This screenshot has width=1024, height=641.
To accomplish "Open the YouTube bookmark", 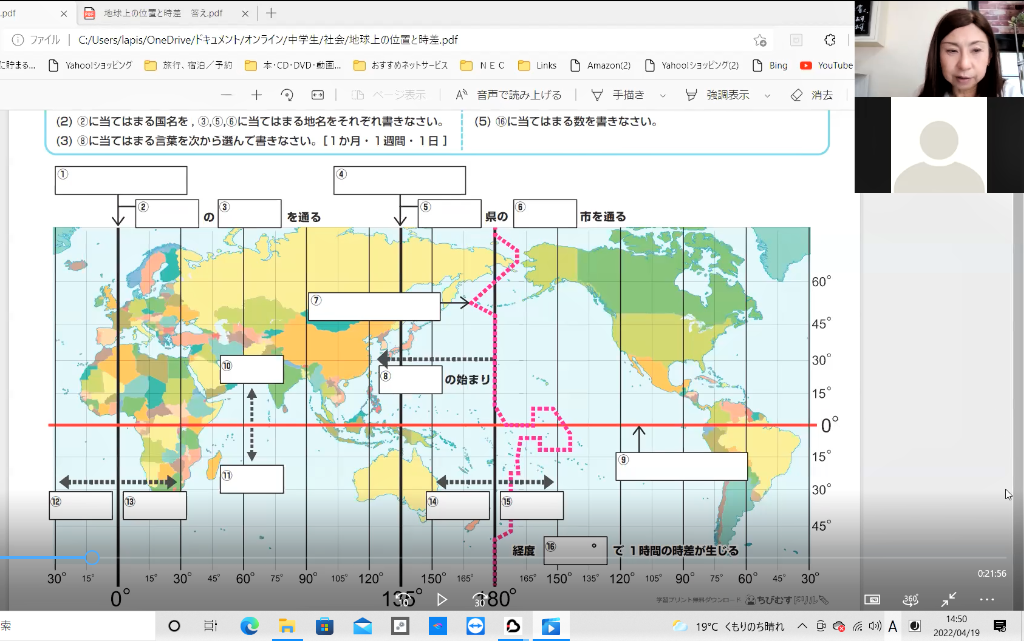I will 826,65.
